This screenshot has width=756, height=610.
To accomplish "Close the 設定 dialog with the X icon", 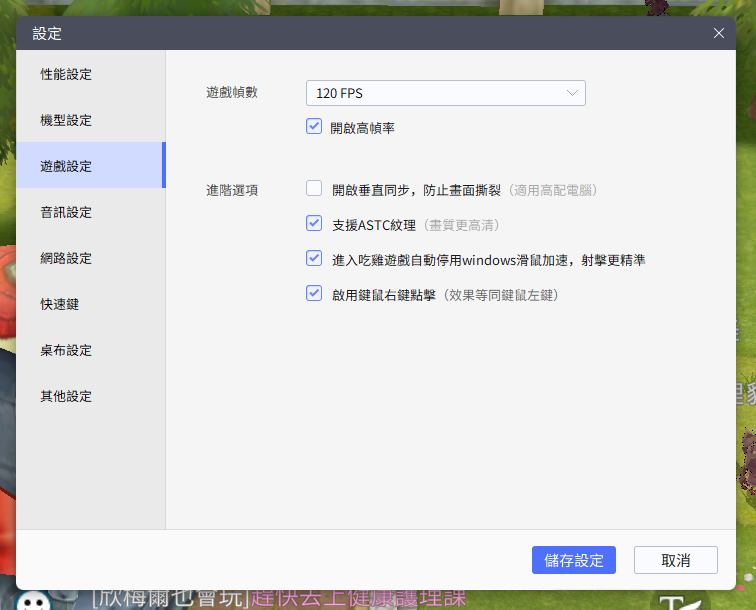I will (x=718, y=33).
